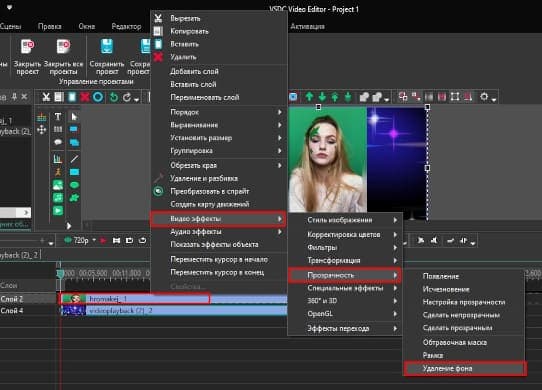The width and height of the screenshot is (542, 390).
Task: Select the green add audio music-note tool
Action: point(58,197)
